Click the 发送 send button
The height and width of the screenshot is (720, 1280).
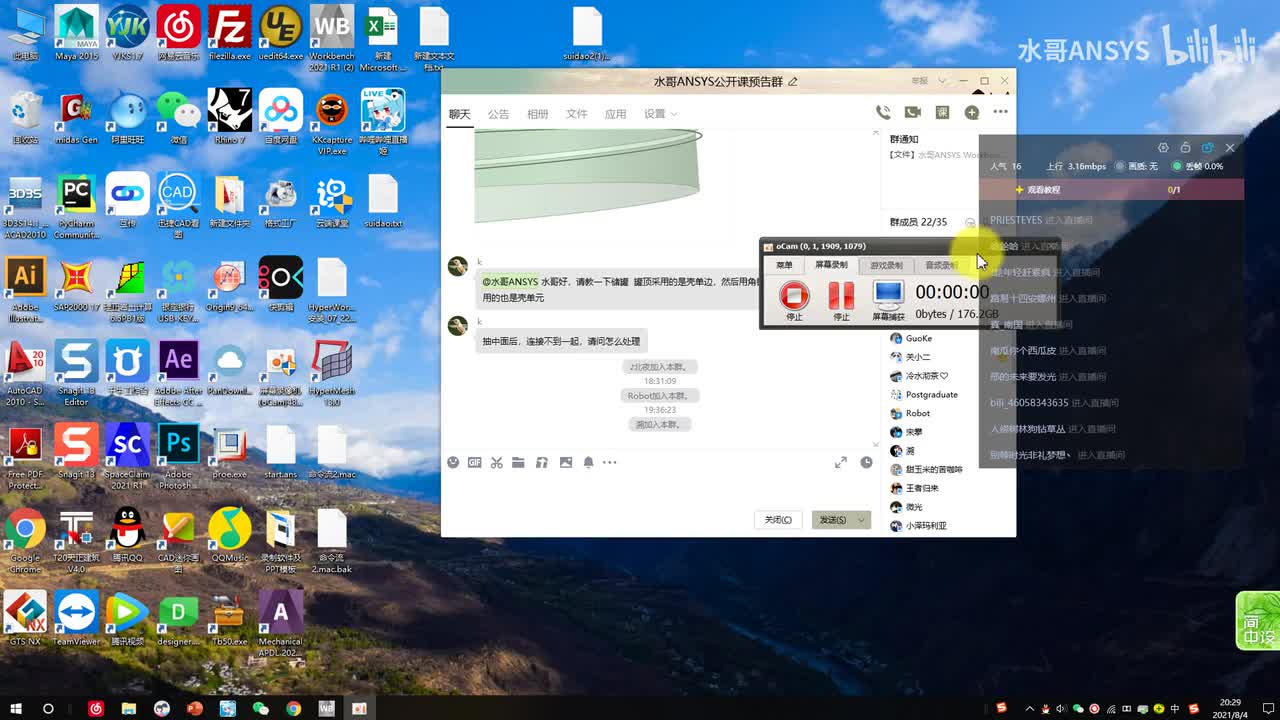pos(833,520)
